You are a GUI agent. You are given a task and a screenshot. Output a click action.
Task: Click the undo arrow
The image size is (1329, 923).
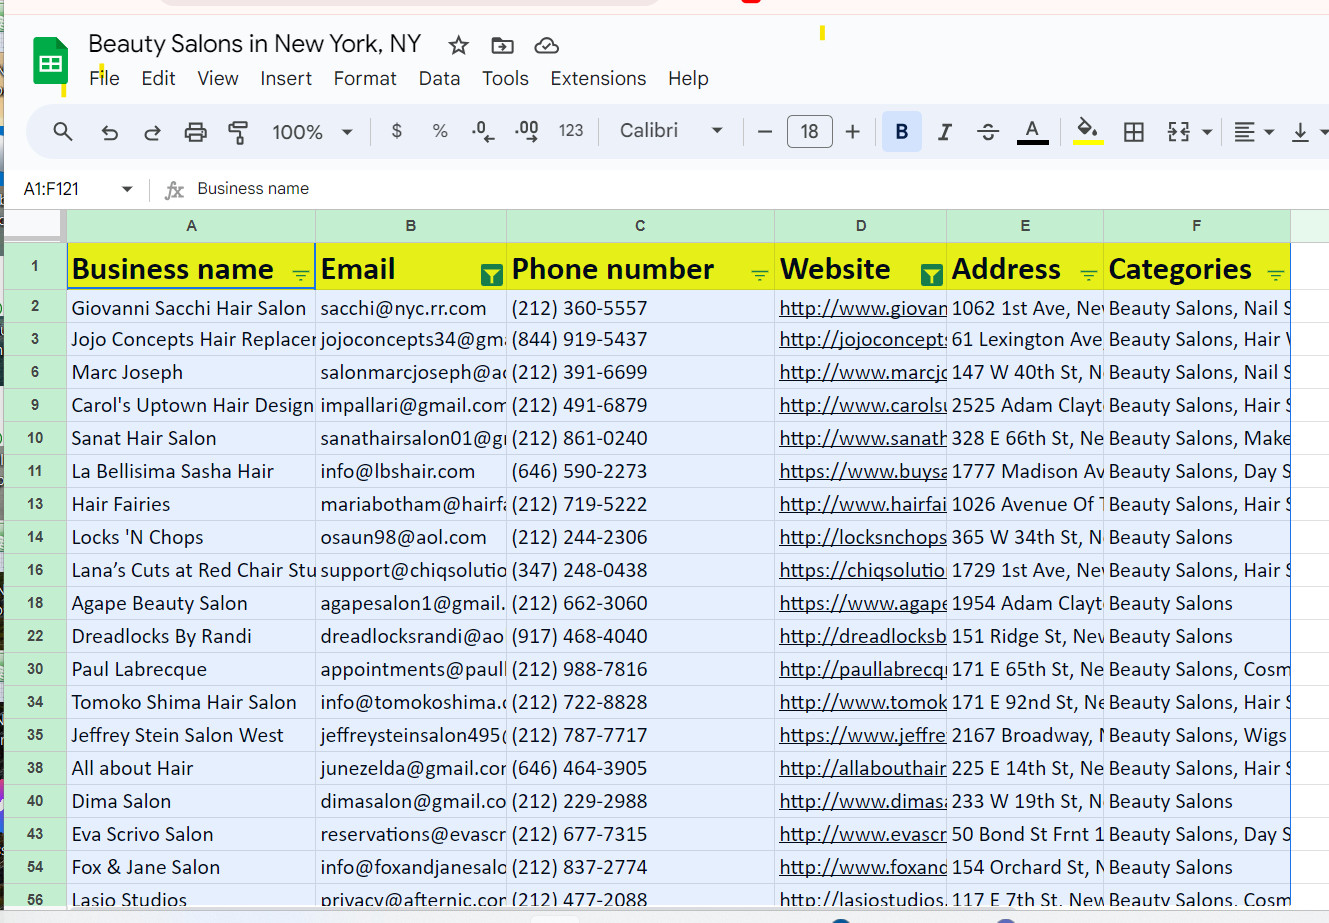click(110, 132)
